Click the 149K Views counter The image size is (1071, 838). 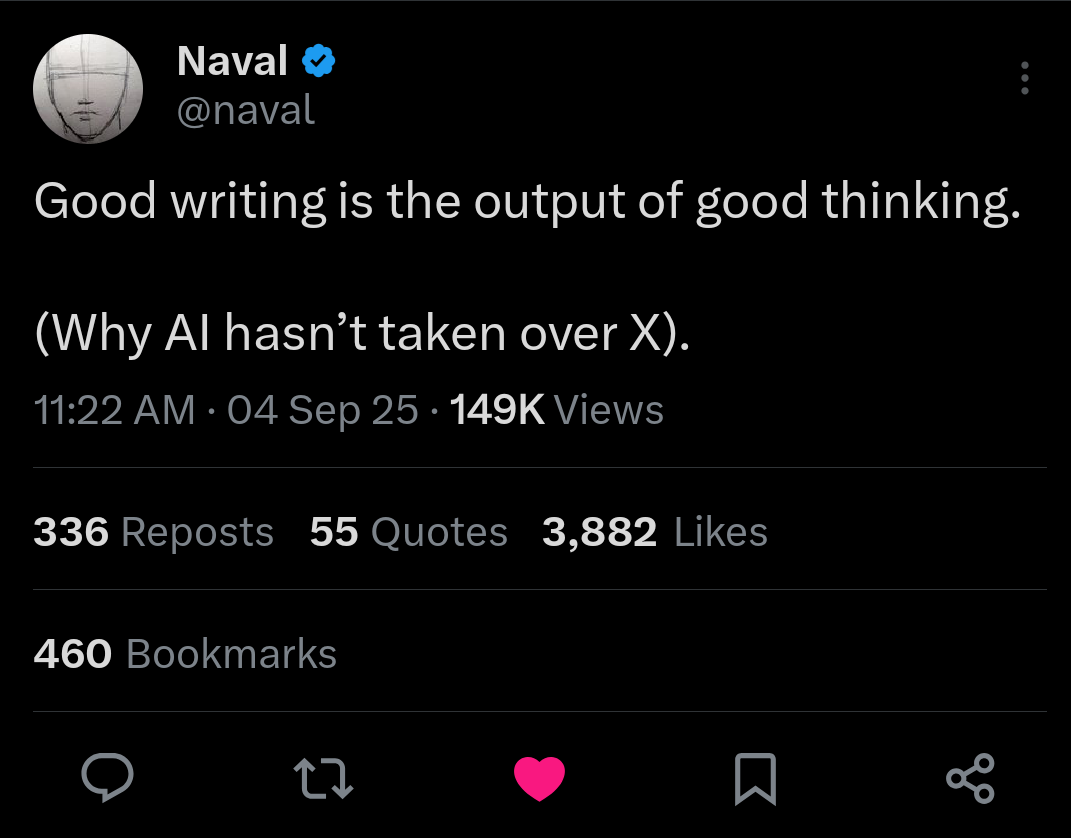557,410
